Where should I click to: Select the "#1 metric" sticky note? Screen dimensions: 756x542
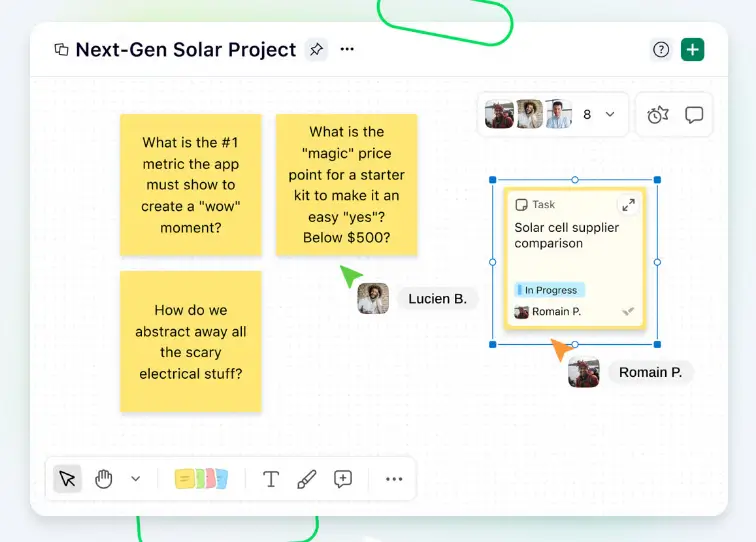pyautogui.click(x=191, y=185)
